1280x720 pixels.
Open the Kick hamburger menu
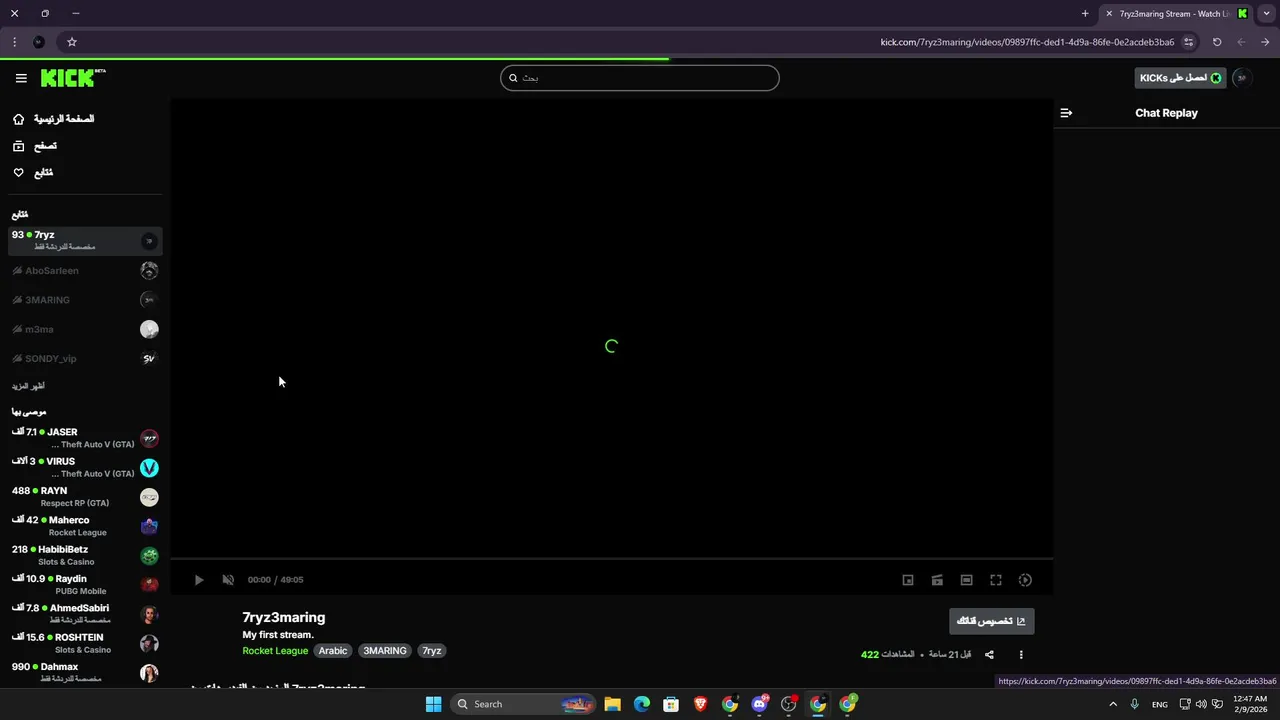click(x=21, y=78)
